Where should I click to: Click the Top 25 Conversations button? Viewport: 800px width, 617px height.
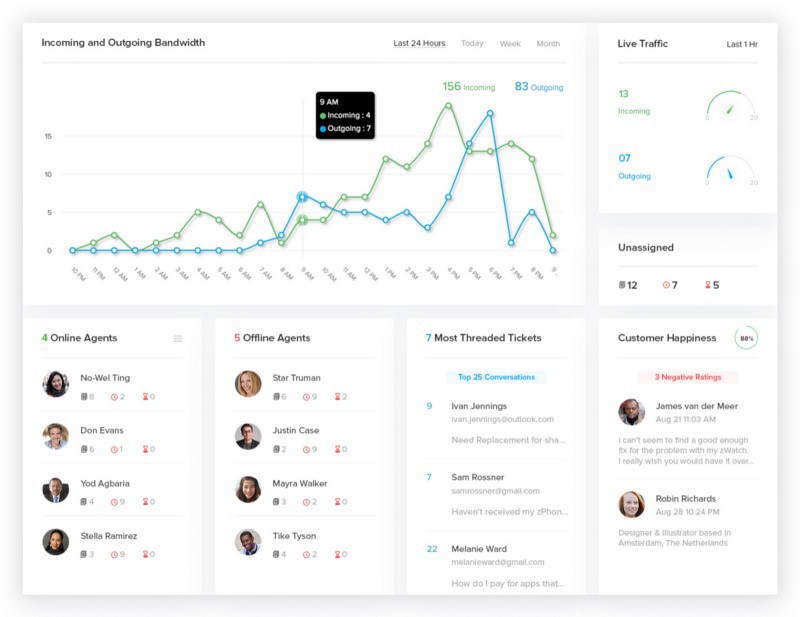pos(496,377)
